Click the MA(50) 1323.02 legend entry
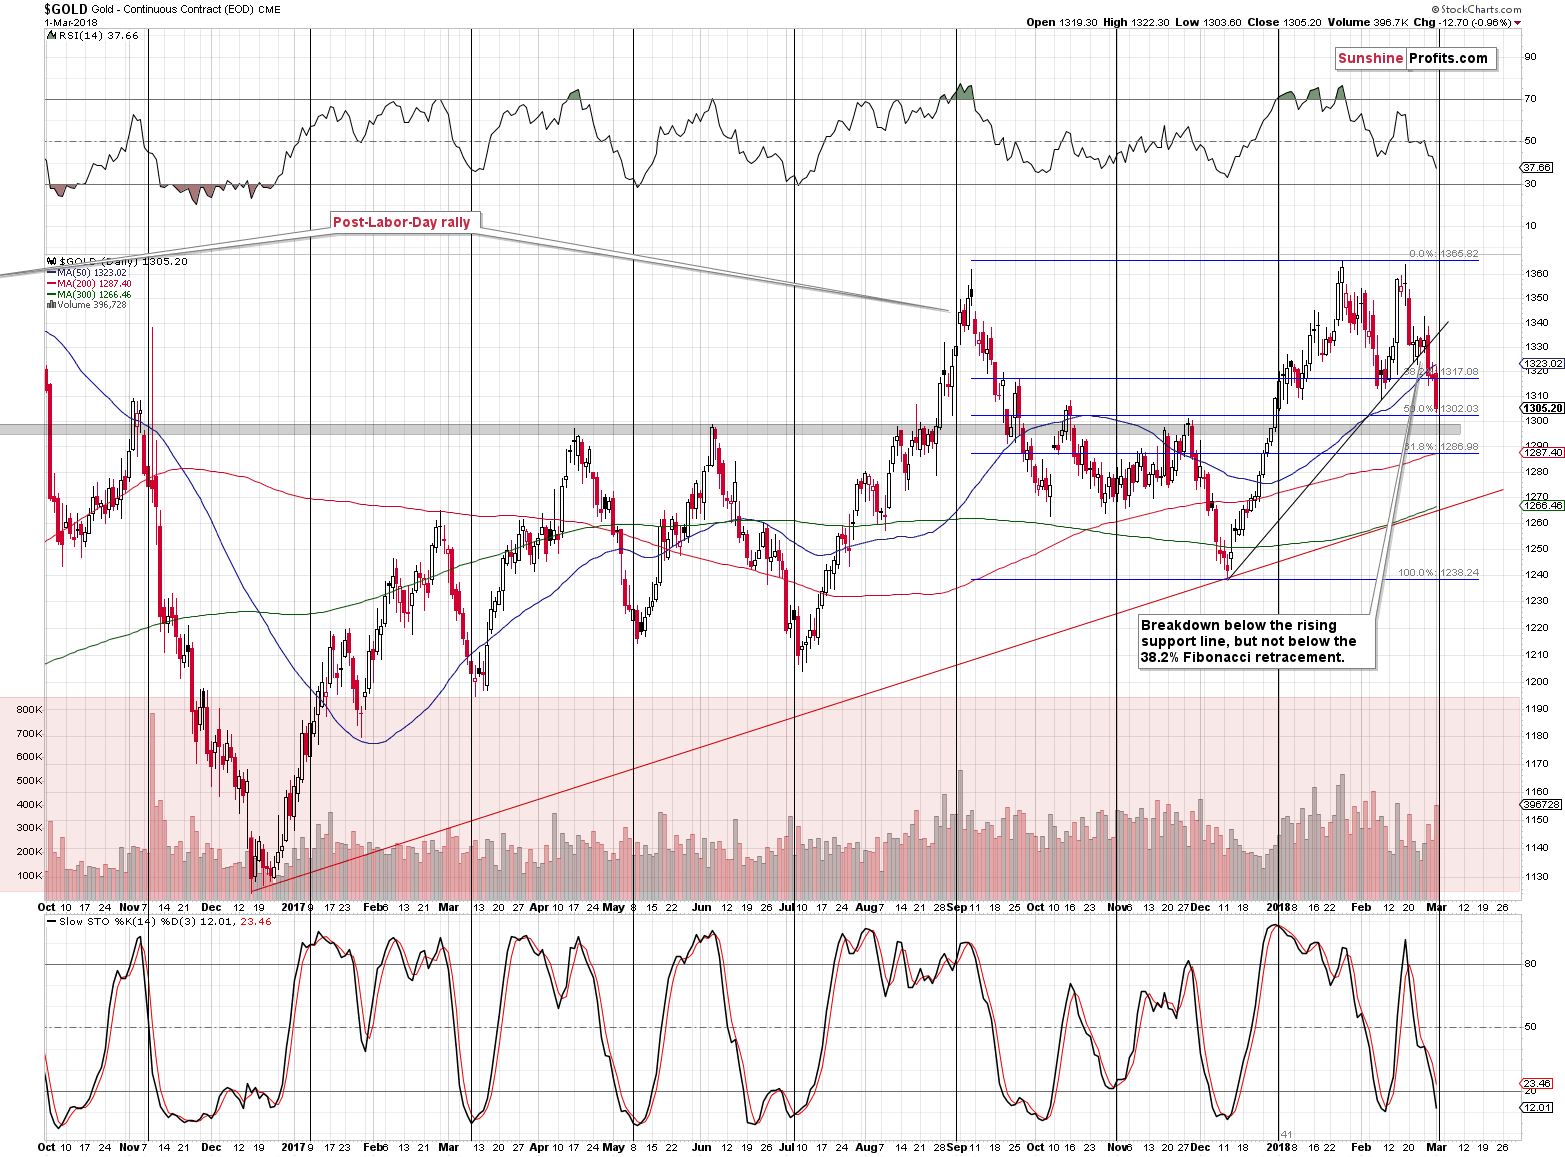Screen dimensions: 1565x1157 coord(87,273)
